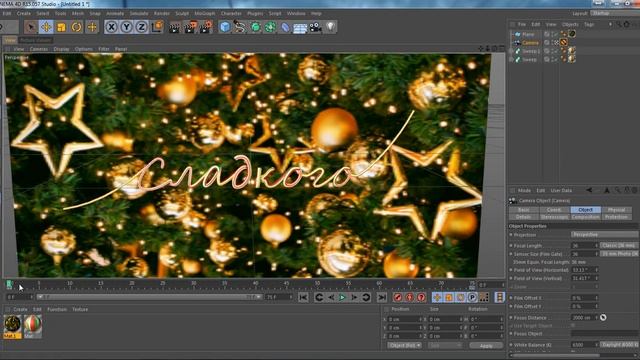Viewport: 640px width, 360px height.
Task: Toggle Y axis lock
Action: (126, 27)
